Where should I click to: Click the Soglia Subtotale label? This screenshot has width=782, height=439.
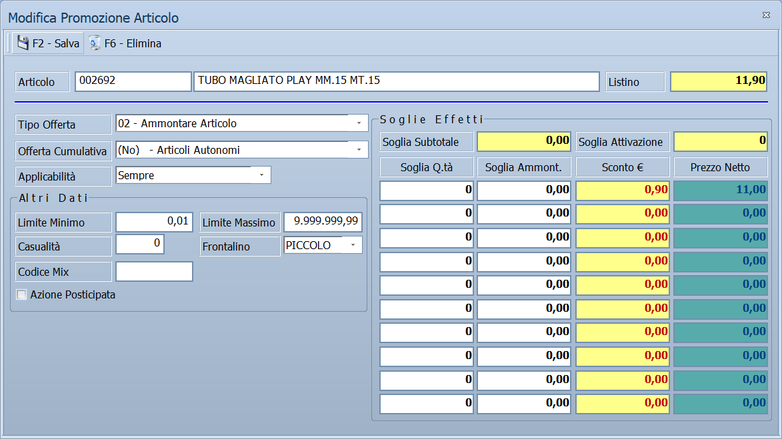[426, 142]
